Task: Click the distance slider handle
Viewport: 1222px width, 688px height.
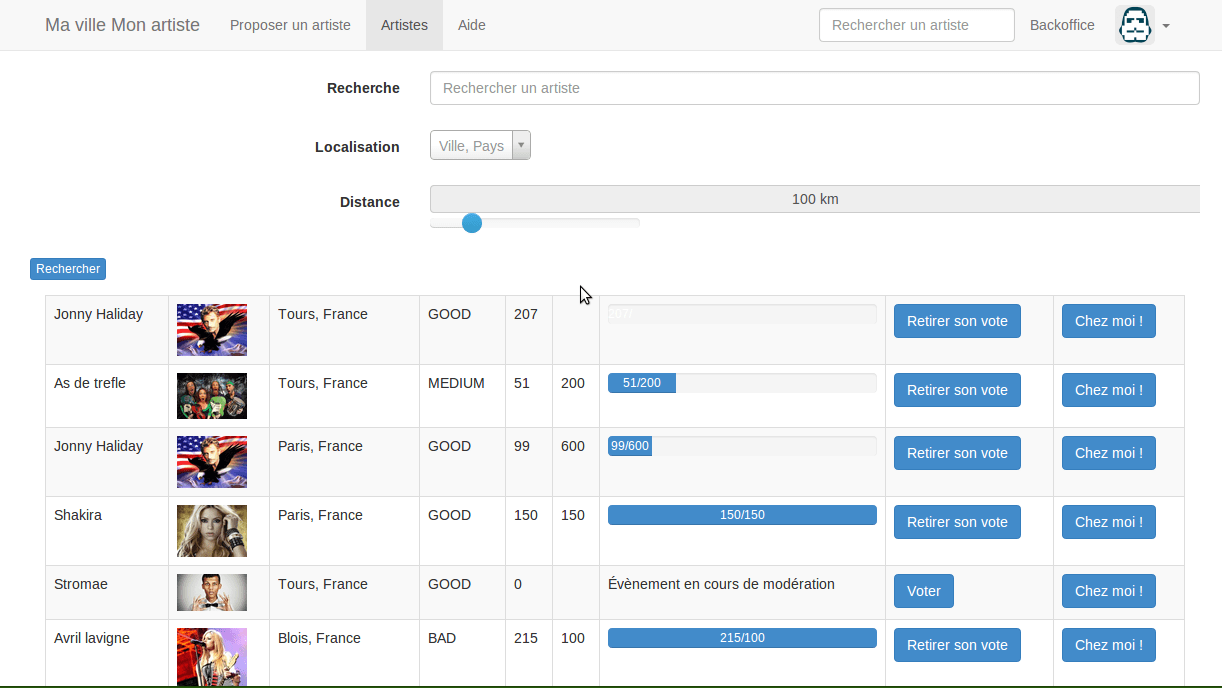Action: [x=472, y=223]
